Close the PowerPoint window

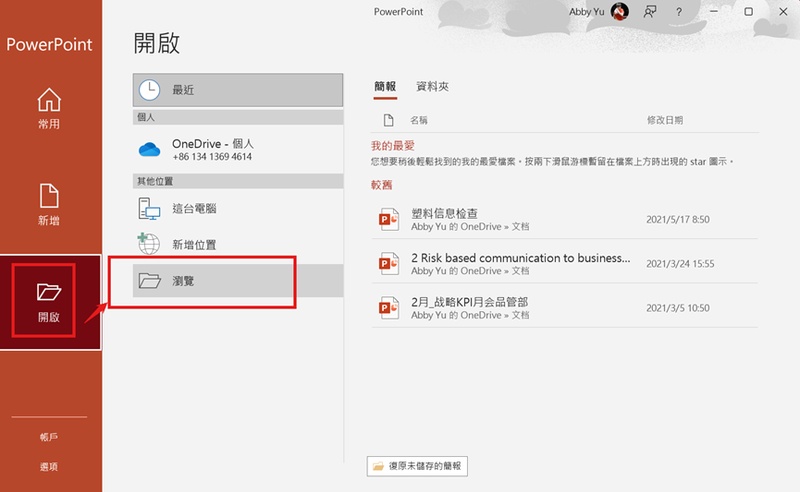pos(783,11)
